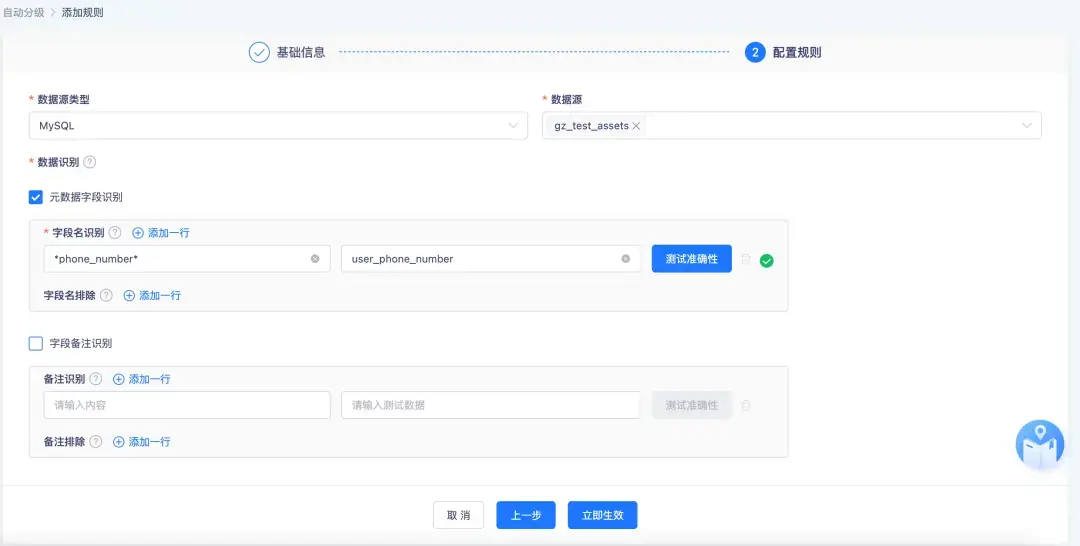This screenshot has width=1080, height=546.
Task: Delete the 字段名识别 row via trash icon
Action: point(745,260)
